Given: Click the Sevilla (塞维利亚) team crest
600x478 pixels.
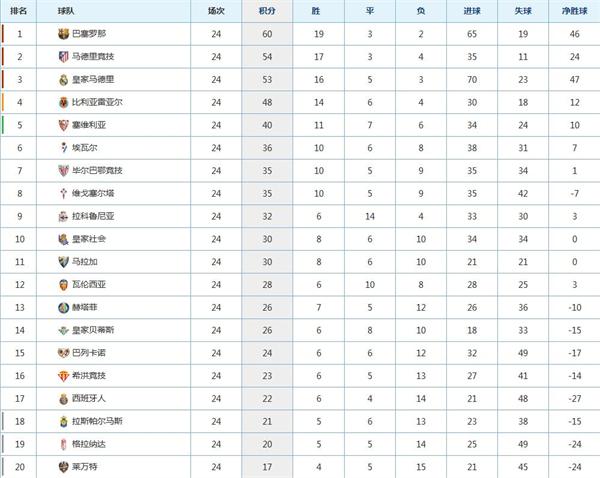Looking at the screenshot, I should [64, 125].
